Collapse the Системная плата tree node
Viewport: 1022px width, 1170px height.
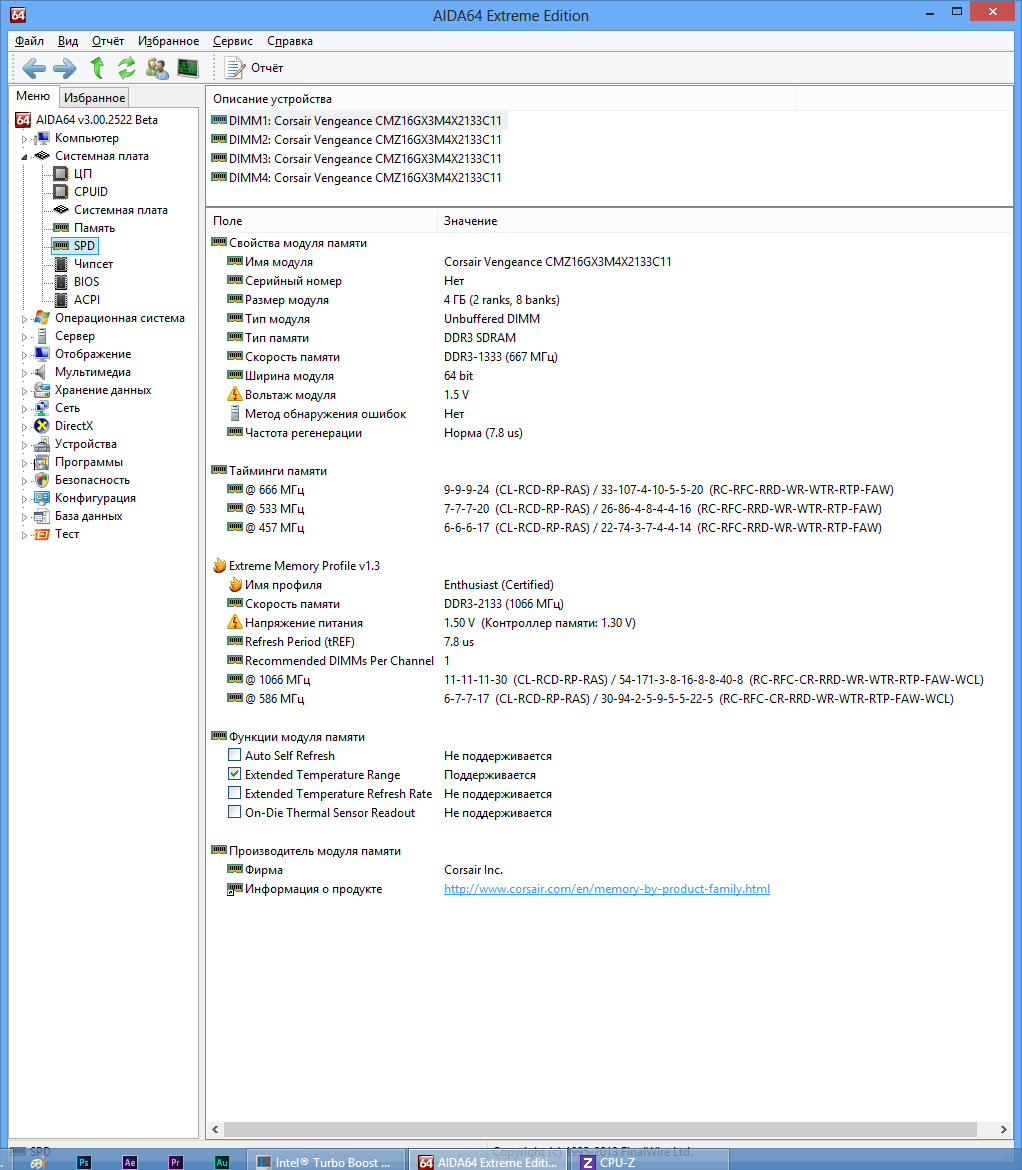[x=25, y=157]
